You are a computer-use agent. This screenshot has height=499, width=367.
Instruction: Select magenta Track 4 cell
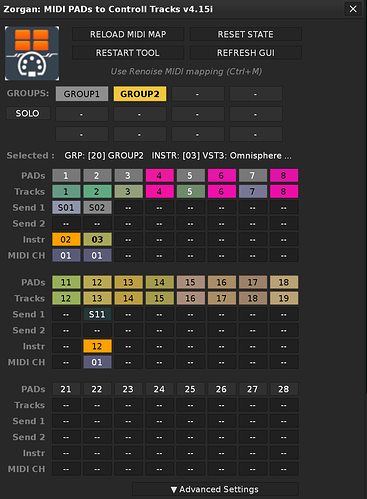pos(159,192)
